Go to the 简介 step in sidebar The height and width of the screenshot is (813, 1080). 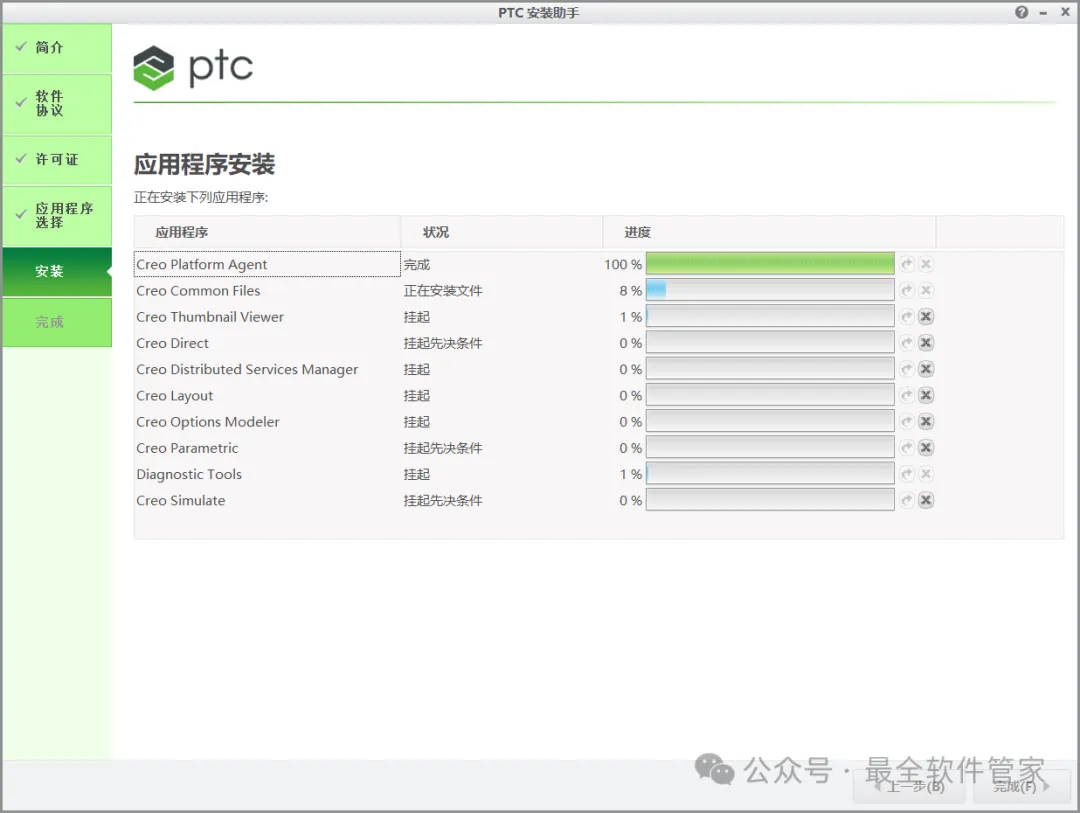pyautogui.click(x=57, y=48)
